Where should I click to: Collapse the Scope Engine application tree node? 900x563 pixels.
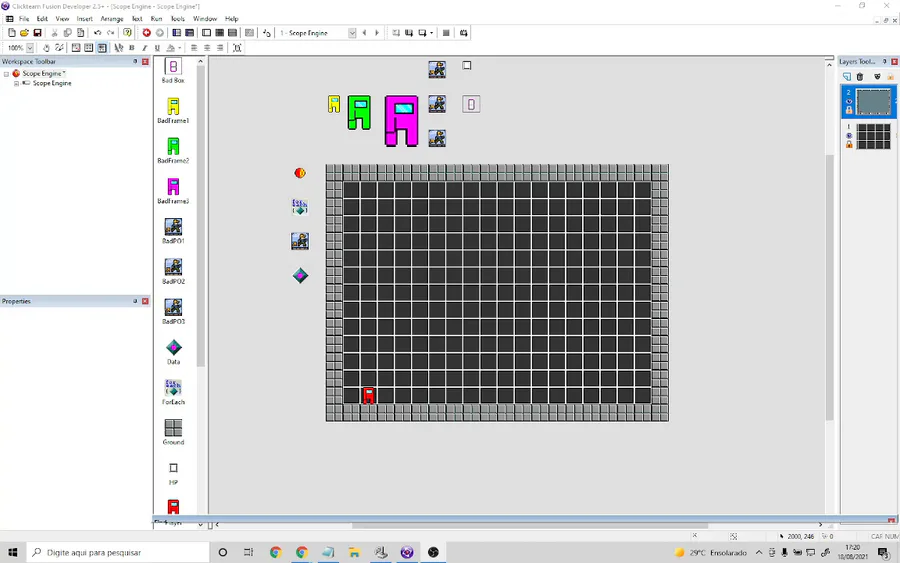(7, 74)
